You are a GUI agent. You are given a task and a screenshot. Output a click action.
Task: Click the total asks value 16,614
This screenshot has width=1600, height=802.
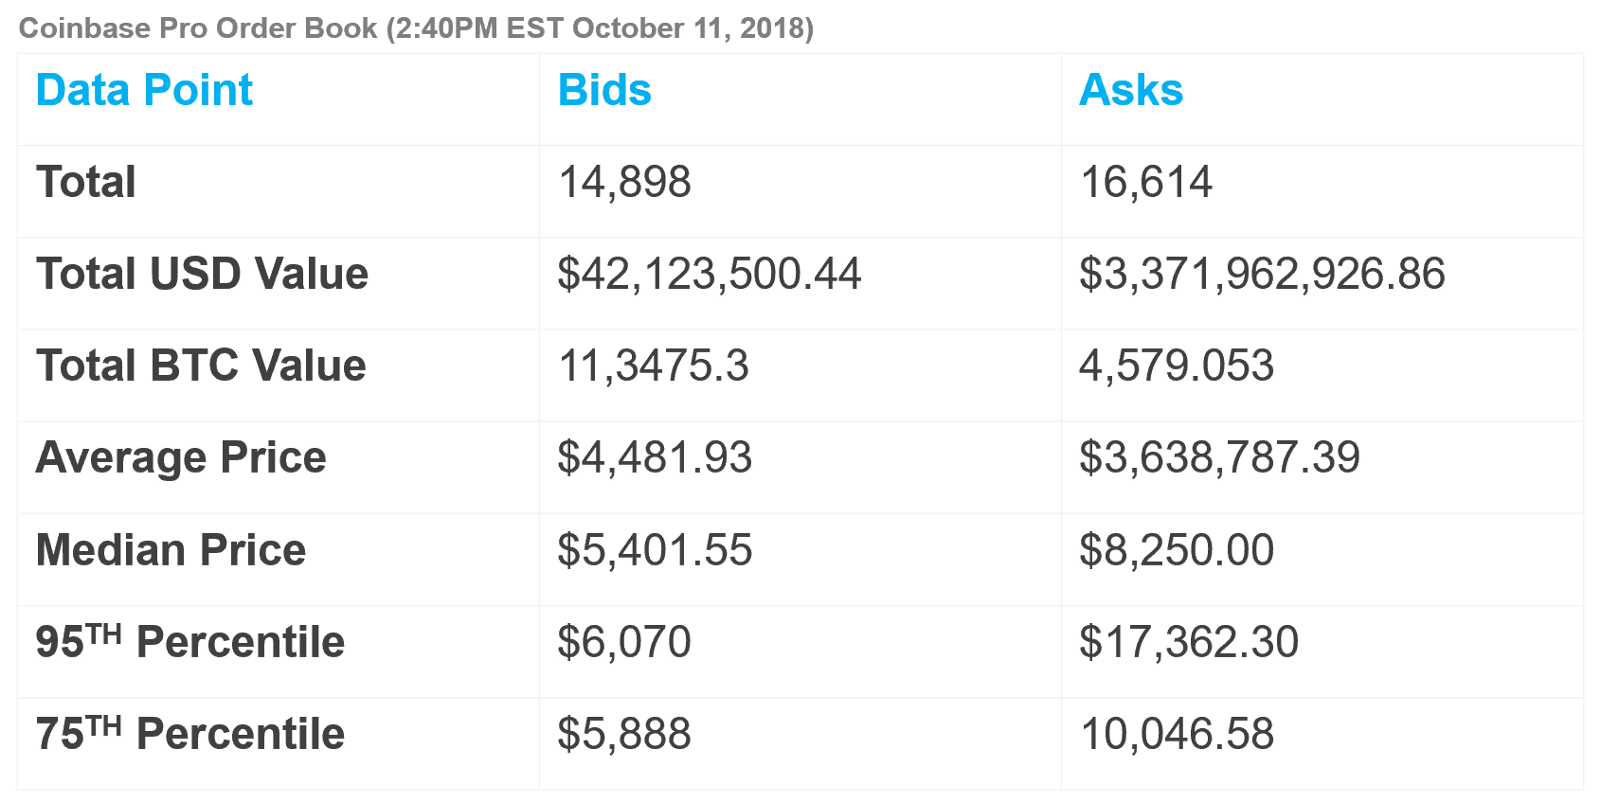coord(1146,182)
